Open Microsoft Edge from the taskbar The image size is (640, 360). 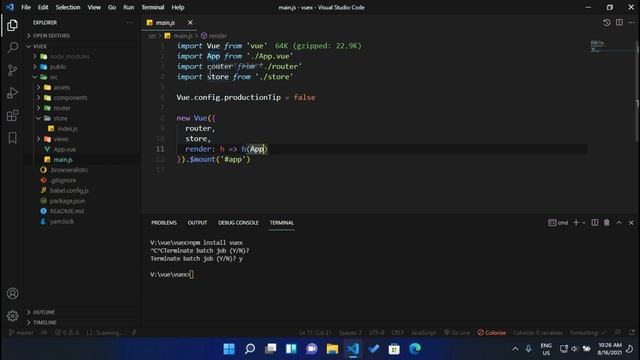[415, 349]
